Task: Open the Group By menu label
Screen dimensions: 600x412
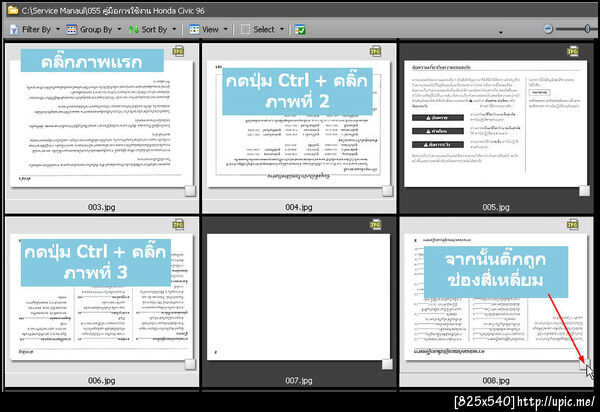Action: (x=96, y=29)
